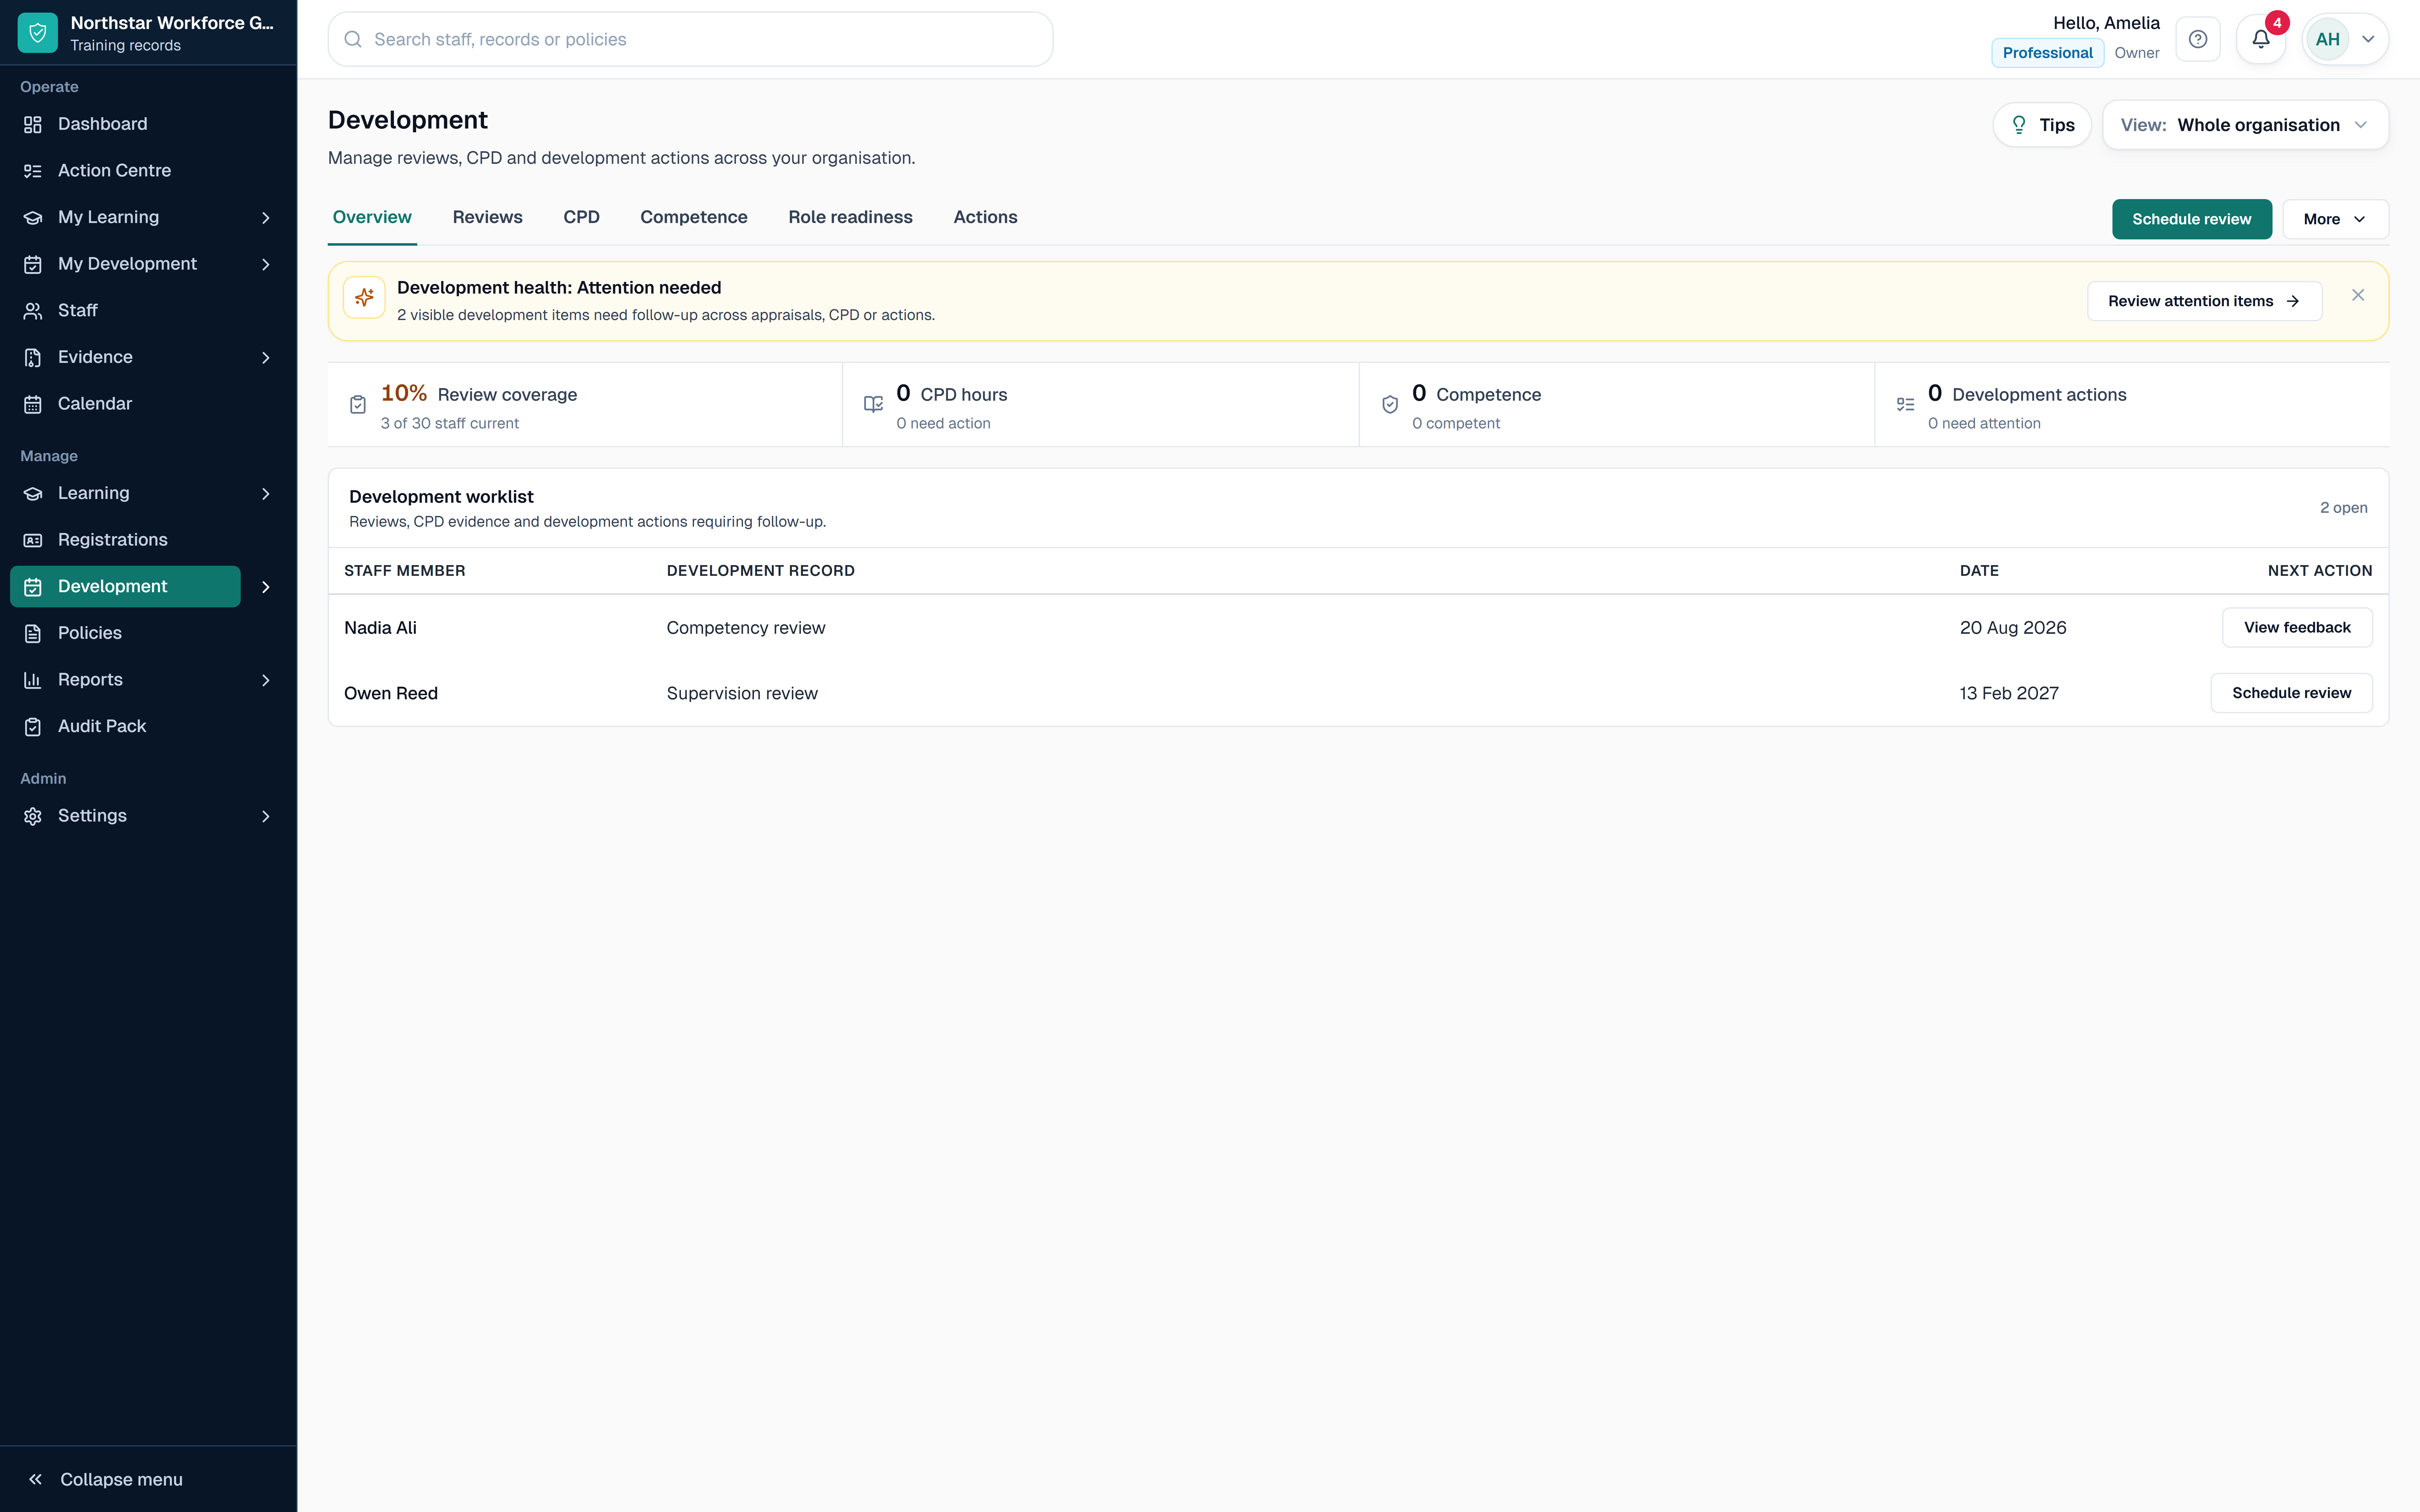Click the Review coverage clipboard icon
2420x1512 pixels.
358,405
